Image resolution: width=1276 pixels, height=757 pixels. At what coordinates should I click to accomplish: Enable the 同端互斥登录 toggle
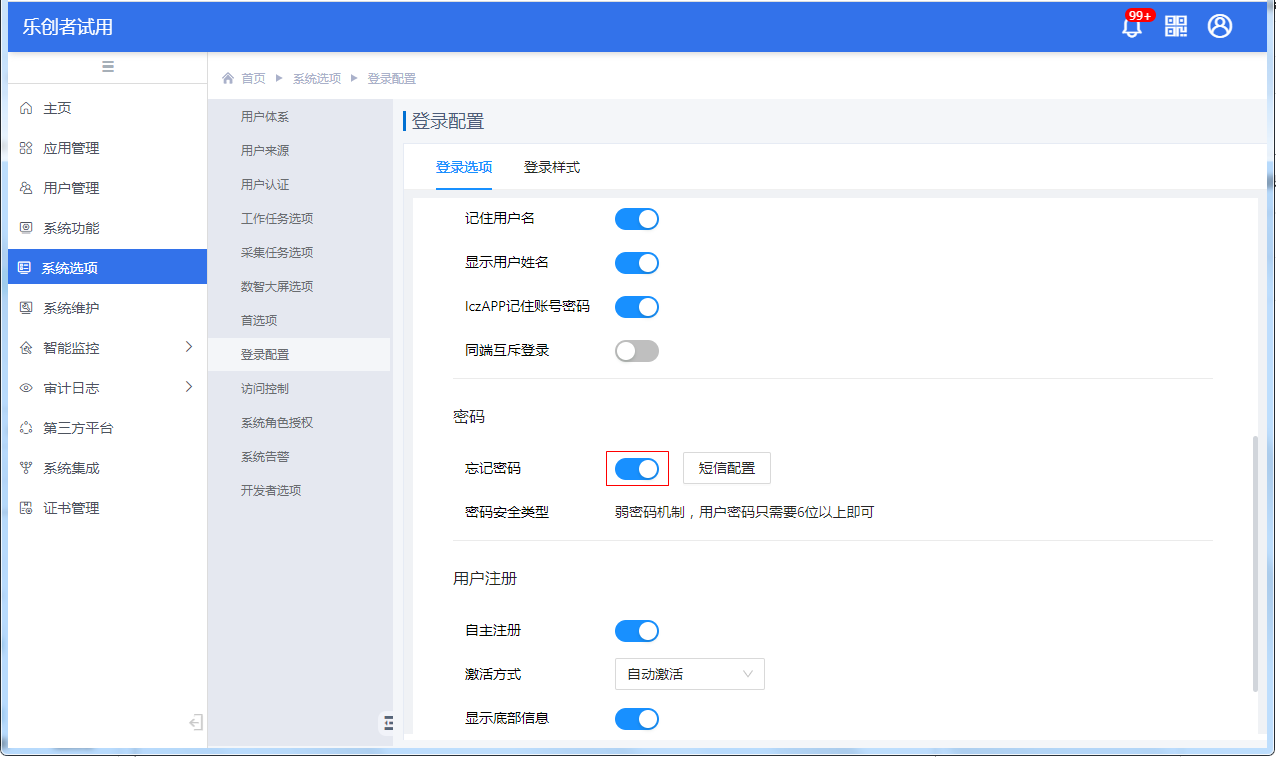pos(637,351)
